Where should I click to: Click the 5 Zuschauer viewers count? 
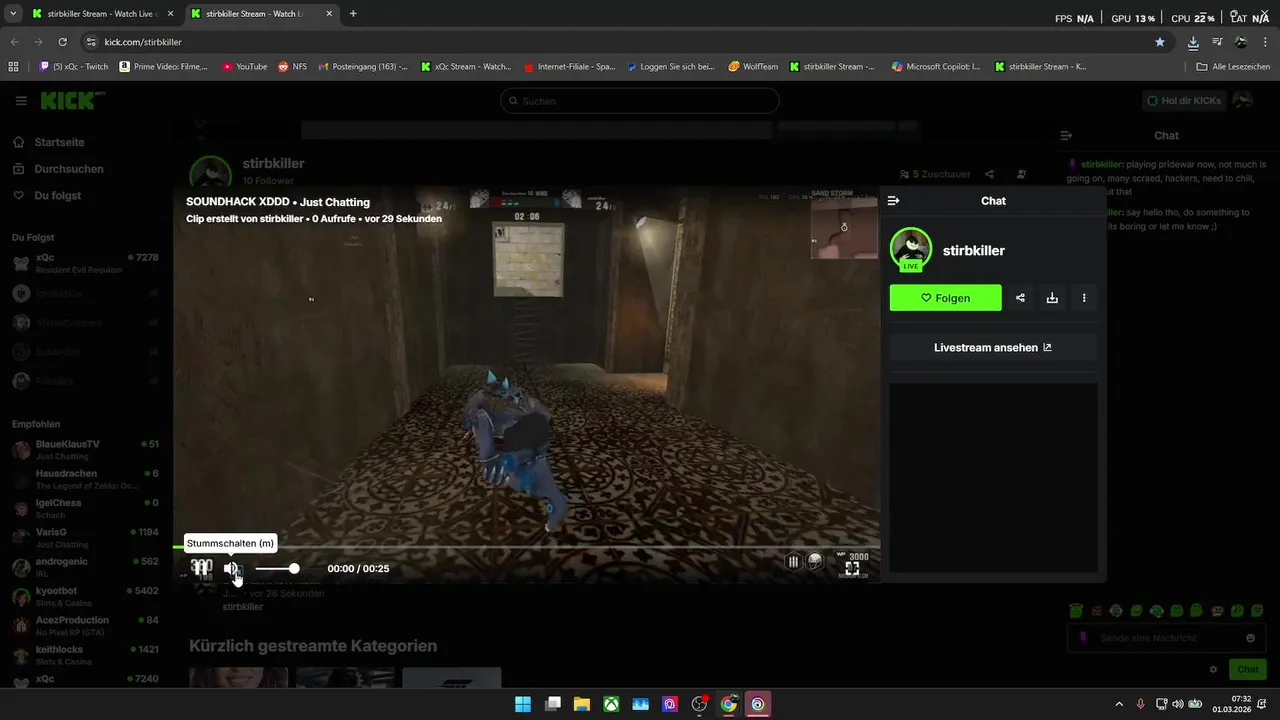[x=935, y=174]
